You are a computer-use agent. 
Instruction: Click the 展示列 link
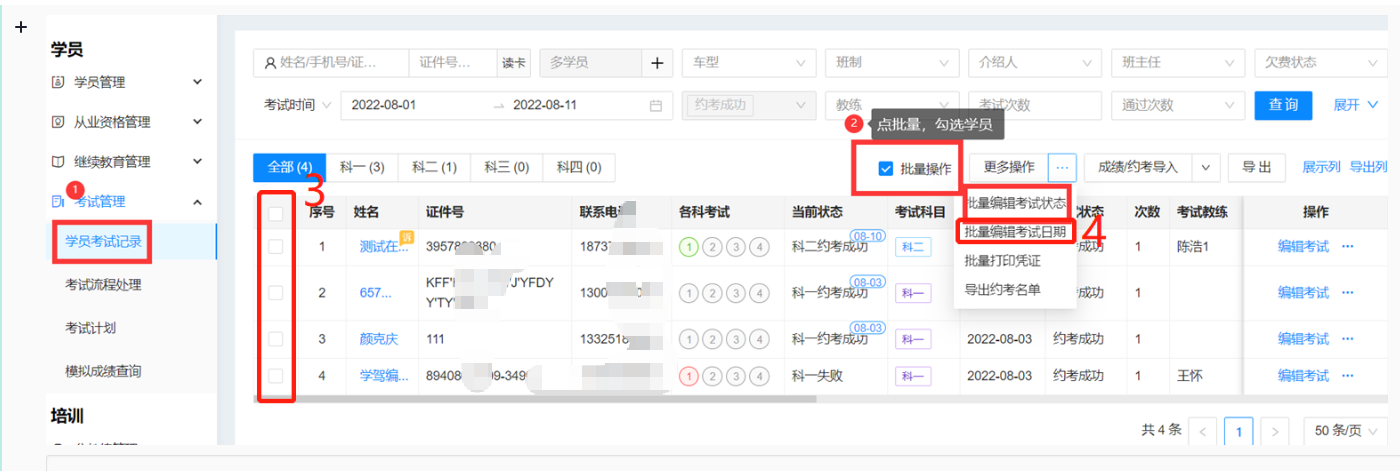[x=1321, y=168]
